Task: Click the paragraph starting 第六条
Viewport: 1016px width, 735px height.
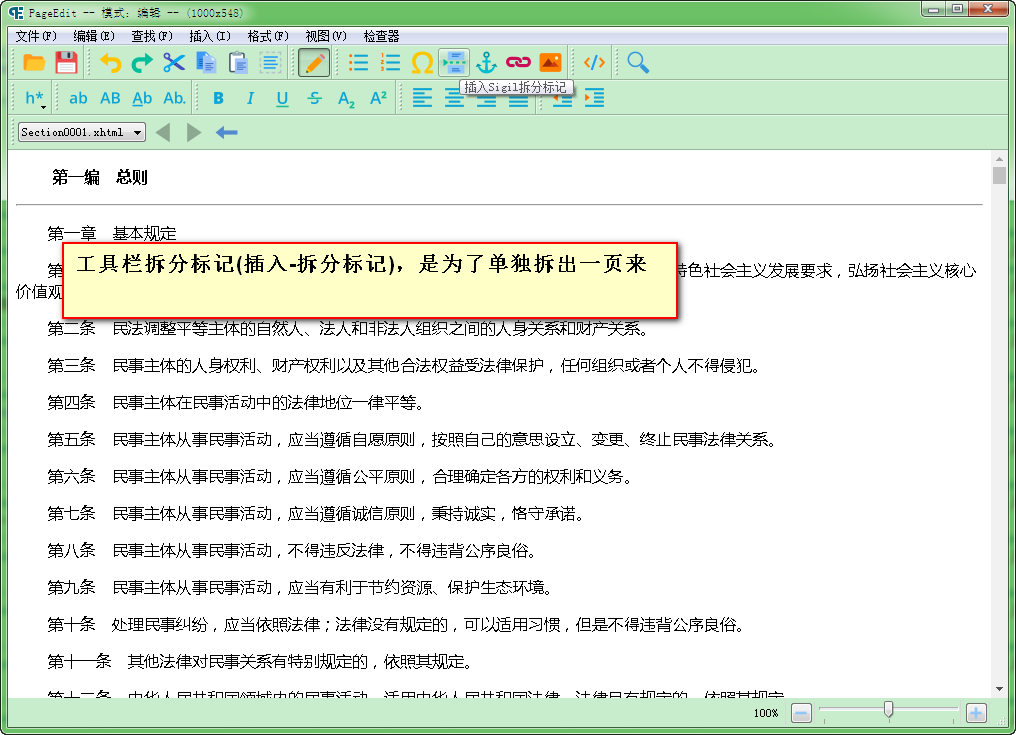Action: 340,476
